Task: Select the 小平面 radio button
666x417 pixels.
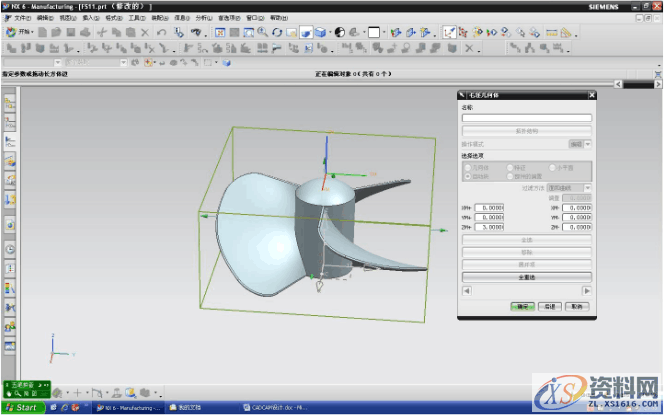Action: [x=553, y=167]
